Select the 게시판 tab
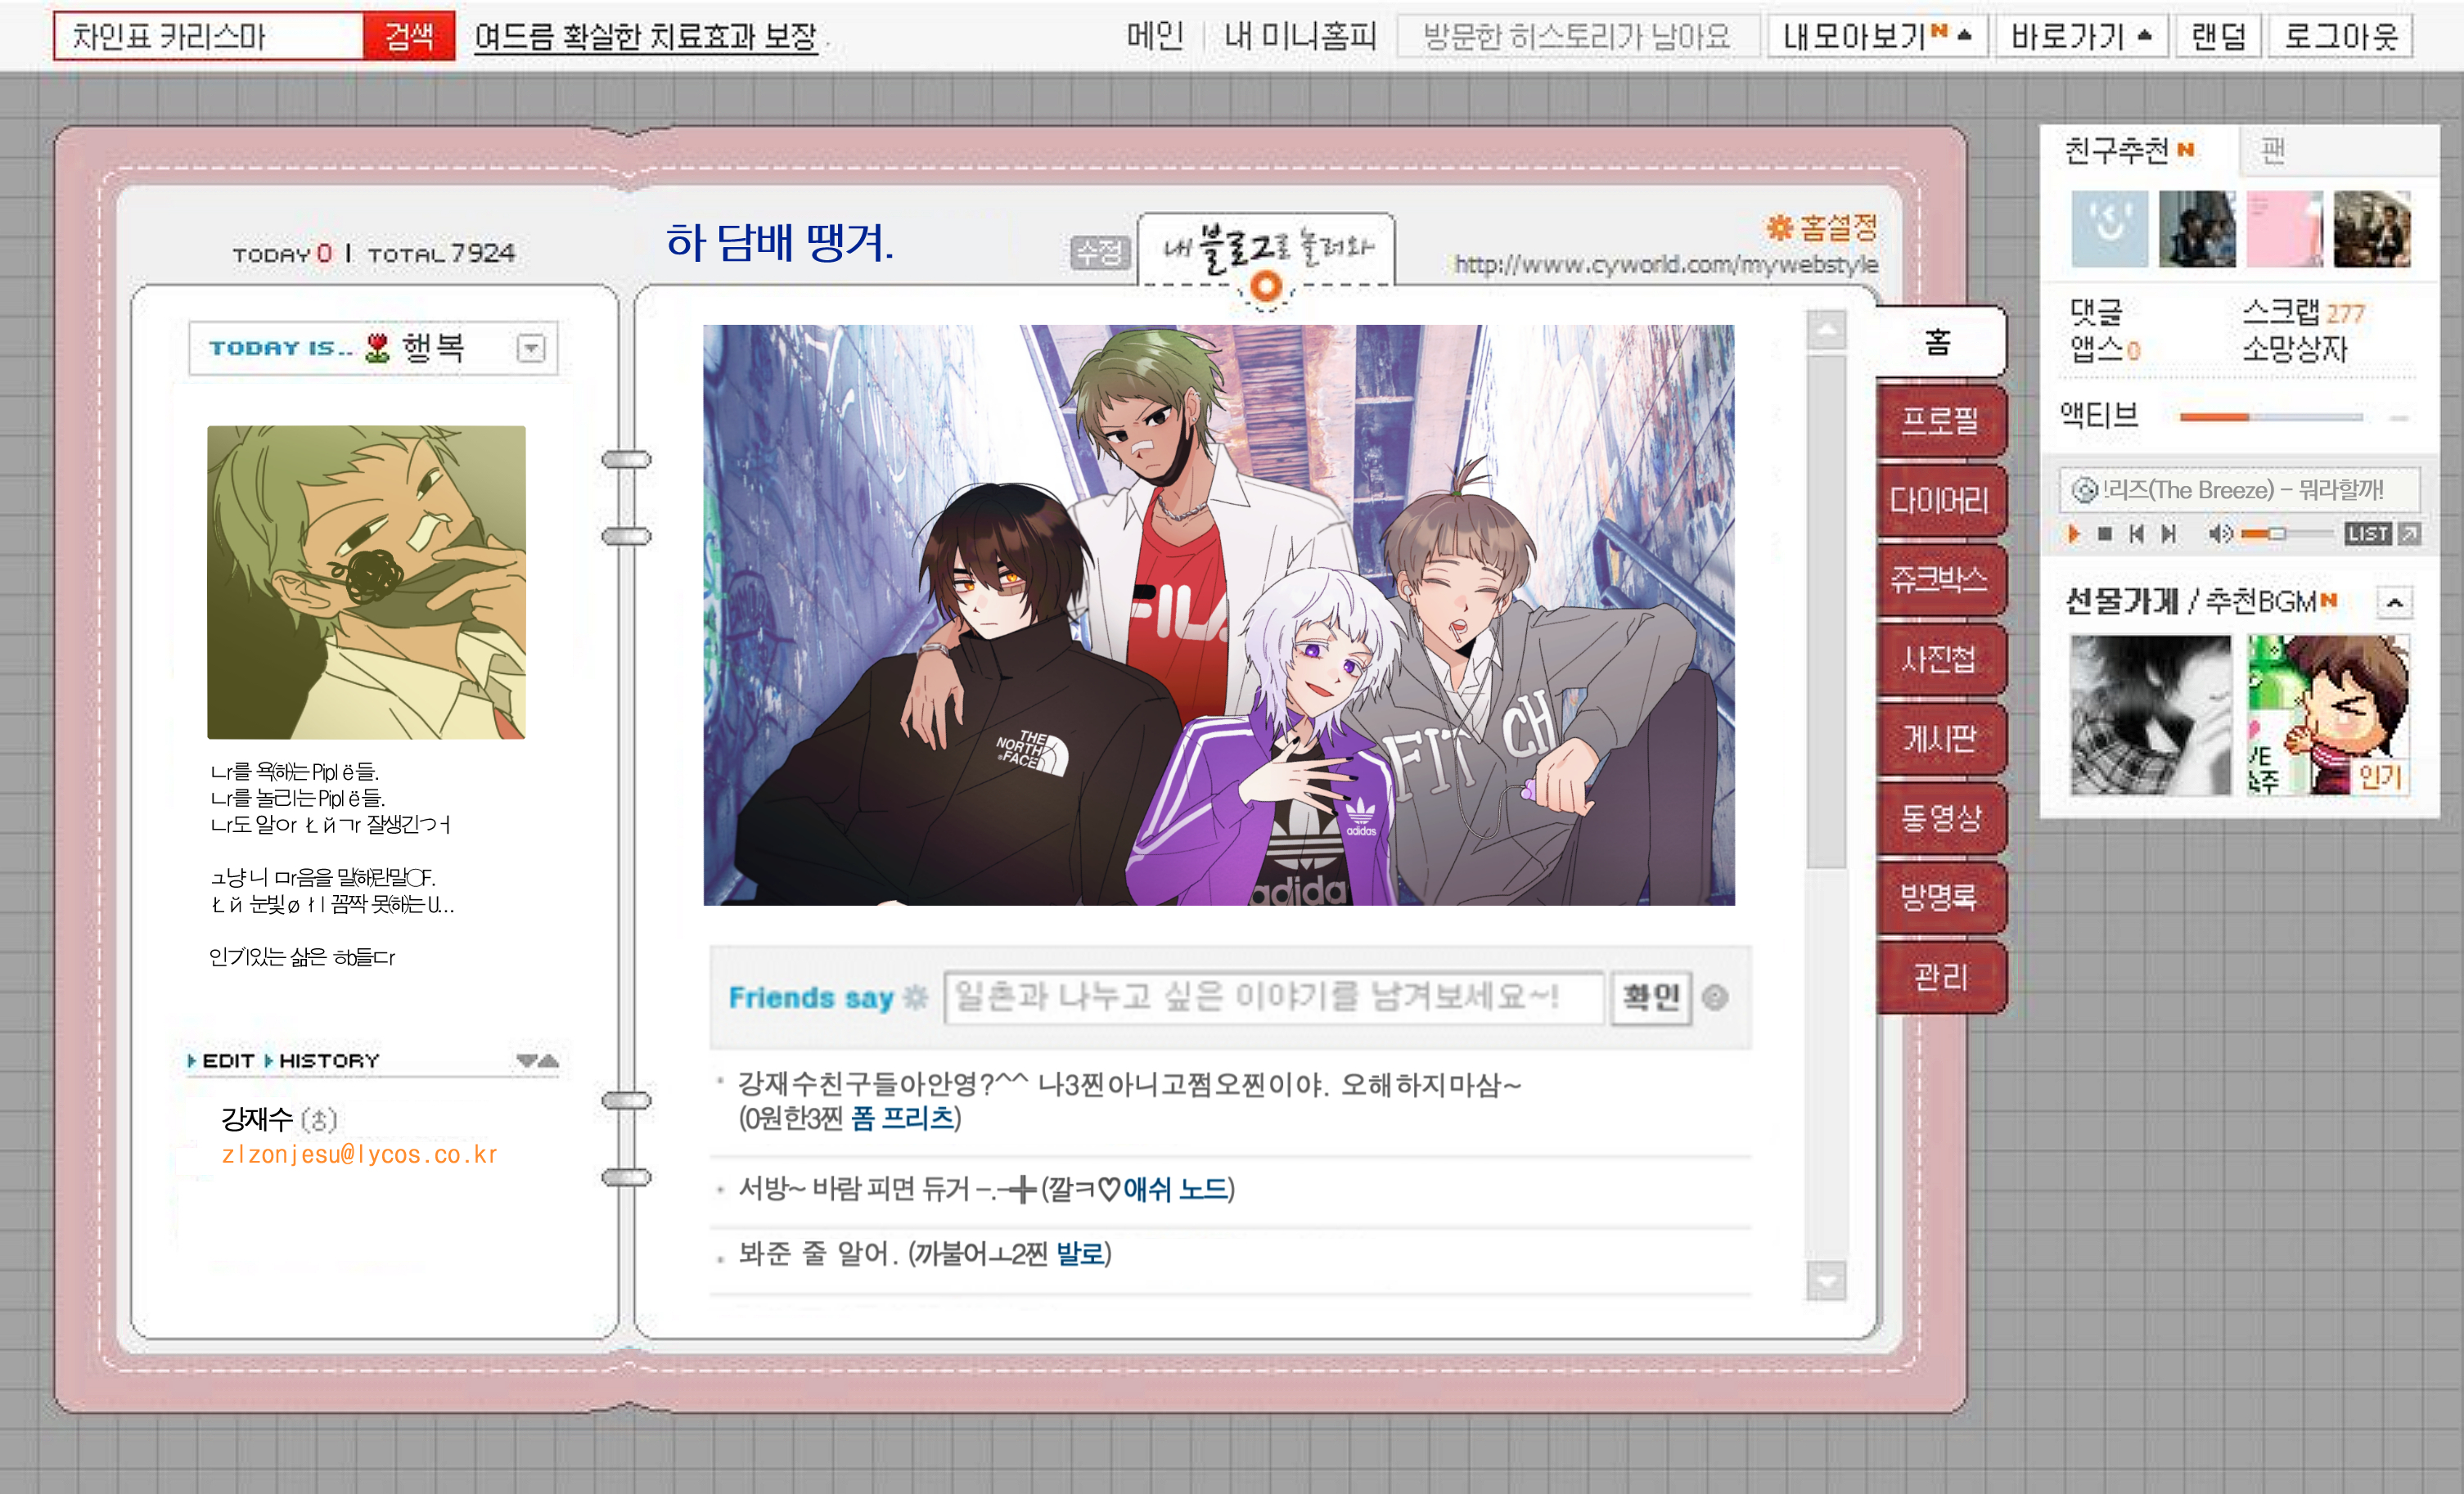 pyautogui.click(x=1941, y=737)
